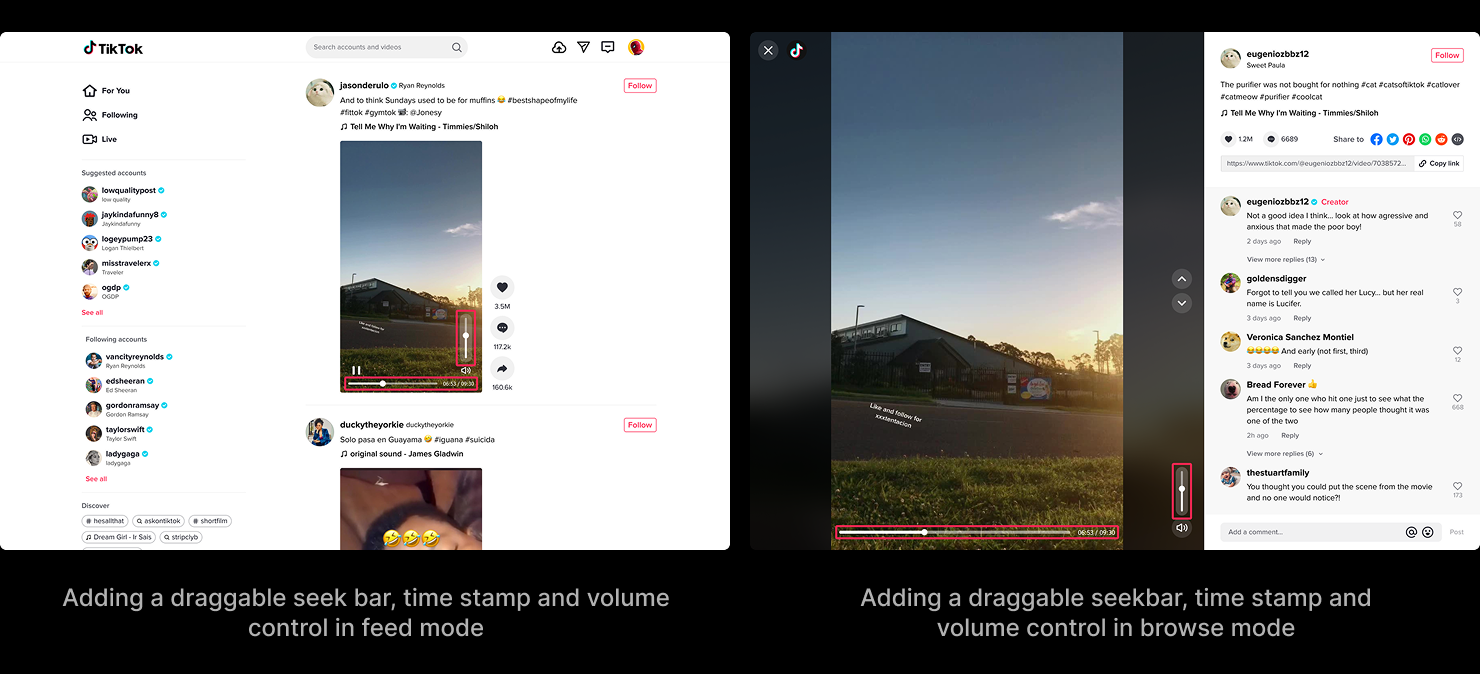The width and height of the screenshot is (1480, 674).
Task: Go to the previous video using the up chevron
Action: pyautogui.click(x=1182, y=279)
